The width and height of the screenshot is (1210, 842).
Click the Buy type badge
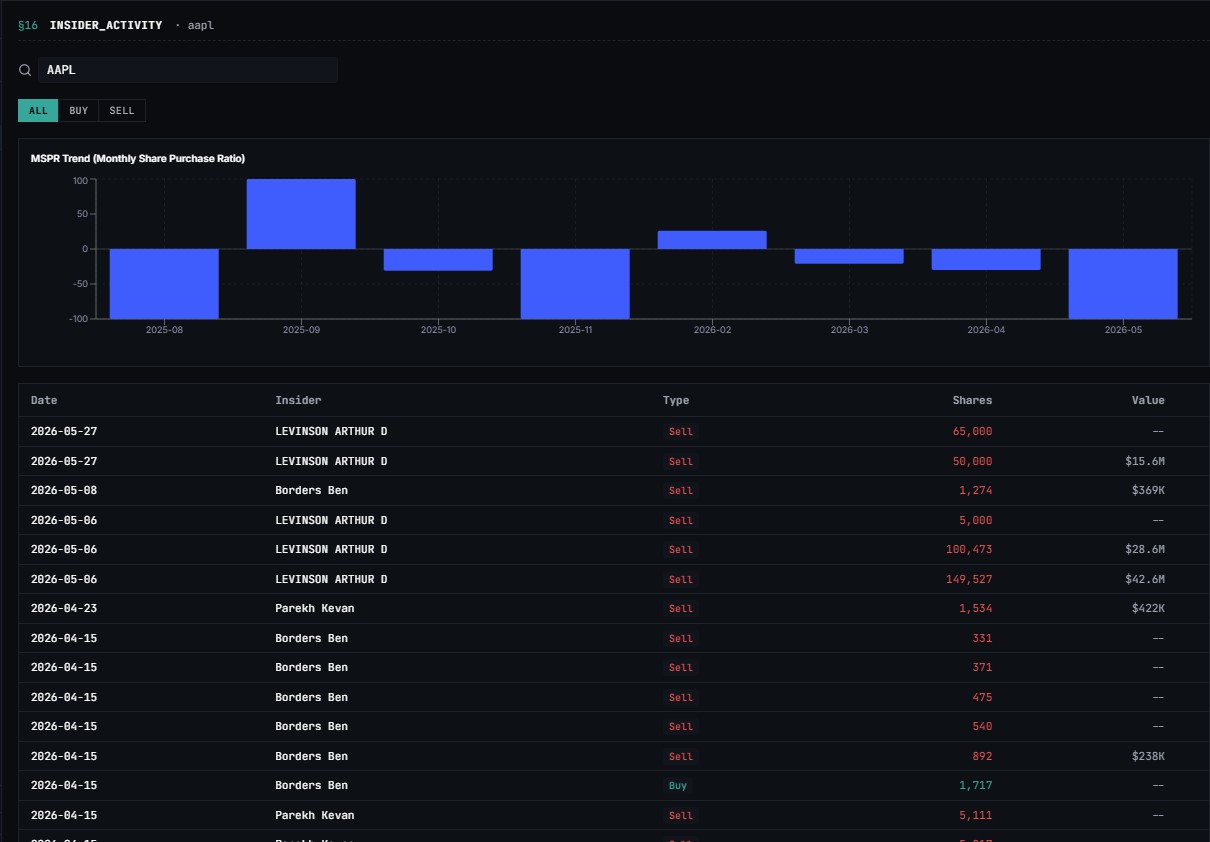(x=678, y=786)
